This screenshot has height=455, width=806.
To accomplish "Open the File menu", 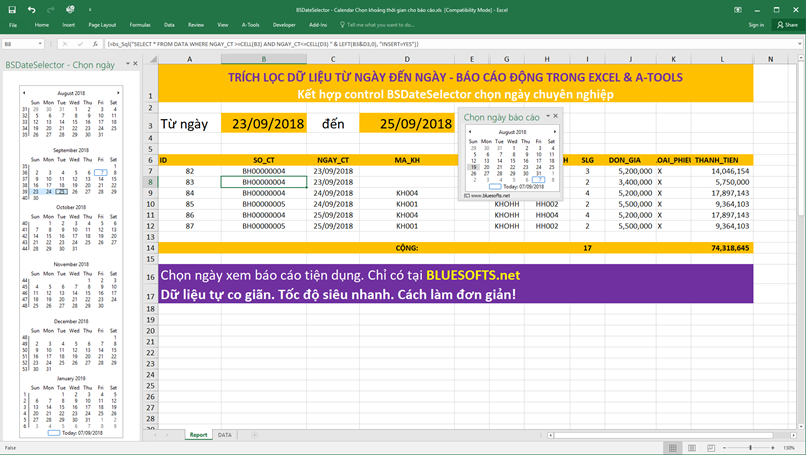I will pyautogui.click(x=13, y=25).
